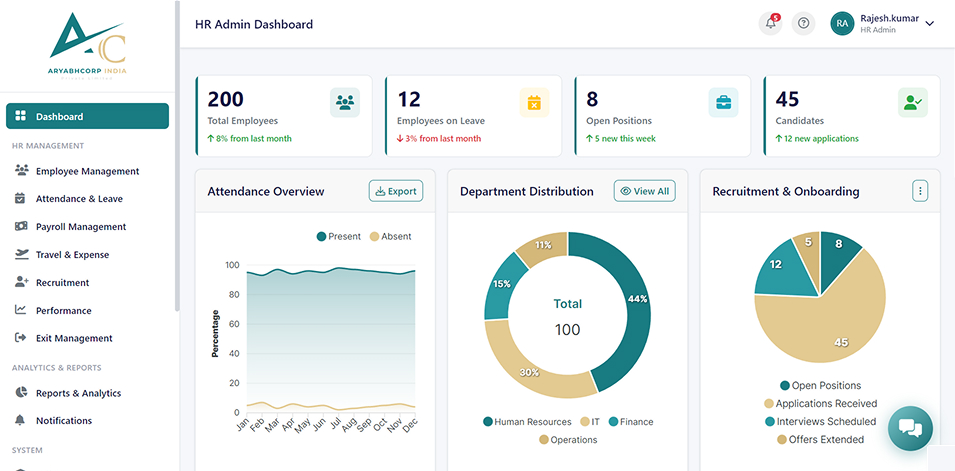Click the Employees on Leave calendar icon
Viewport: 955px width, 471px height.
534,102
